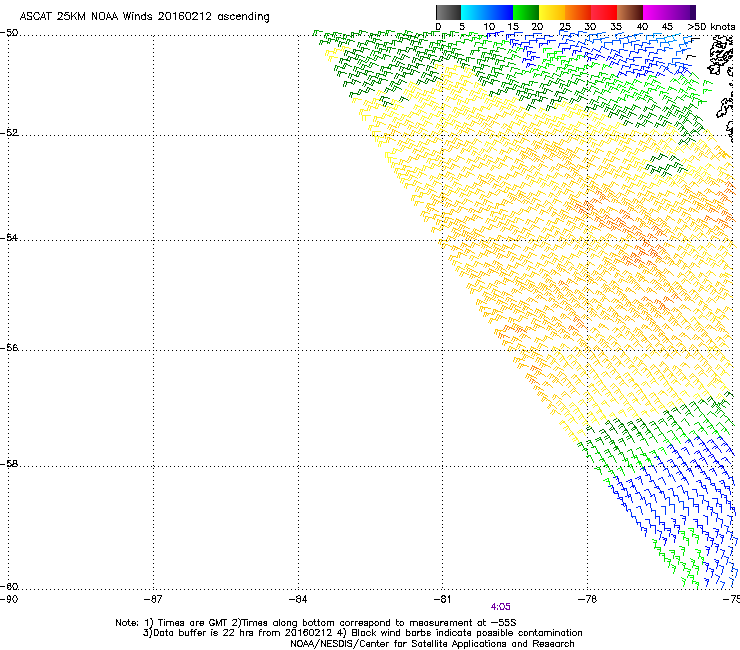Click the purple 4:05 swath time label

[501, 607]
